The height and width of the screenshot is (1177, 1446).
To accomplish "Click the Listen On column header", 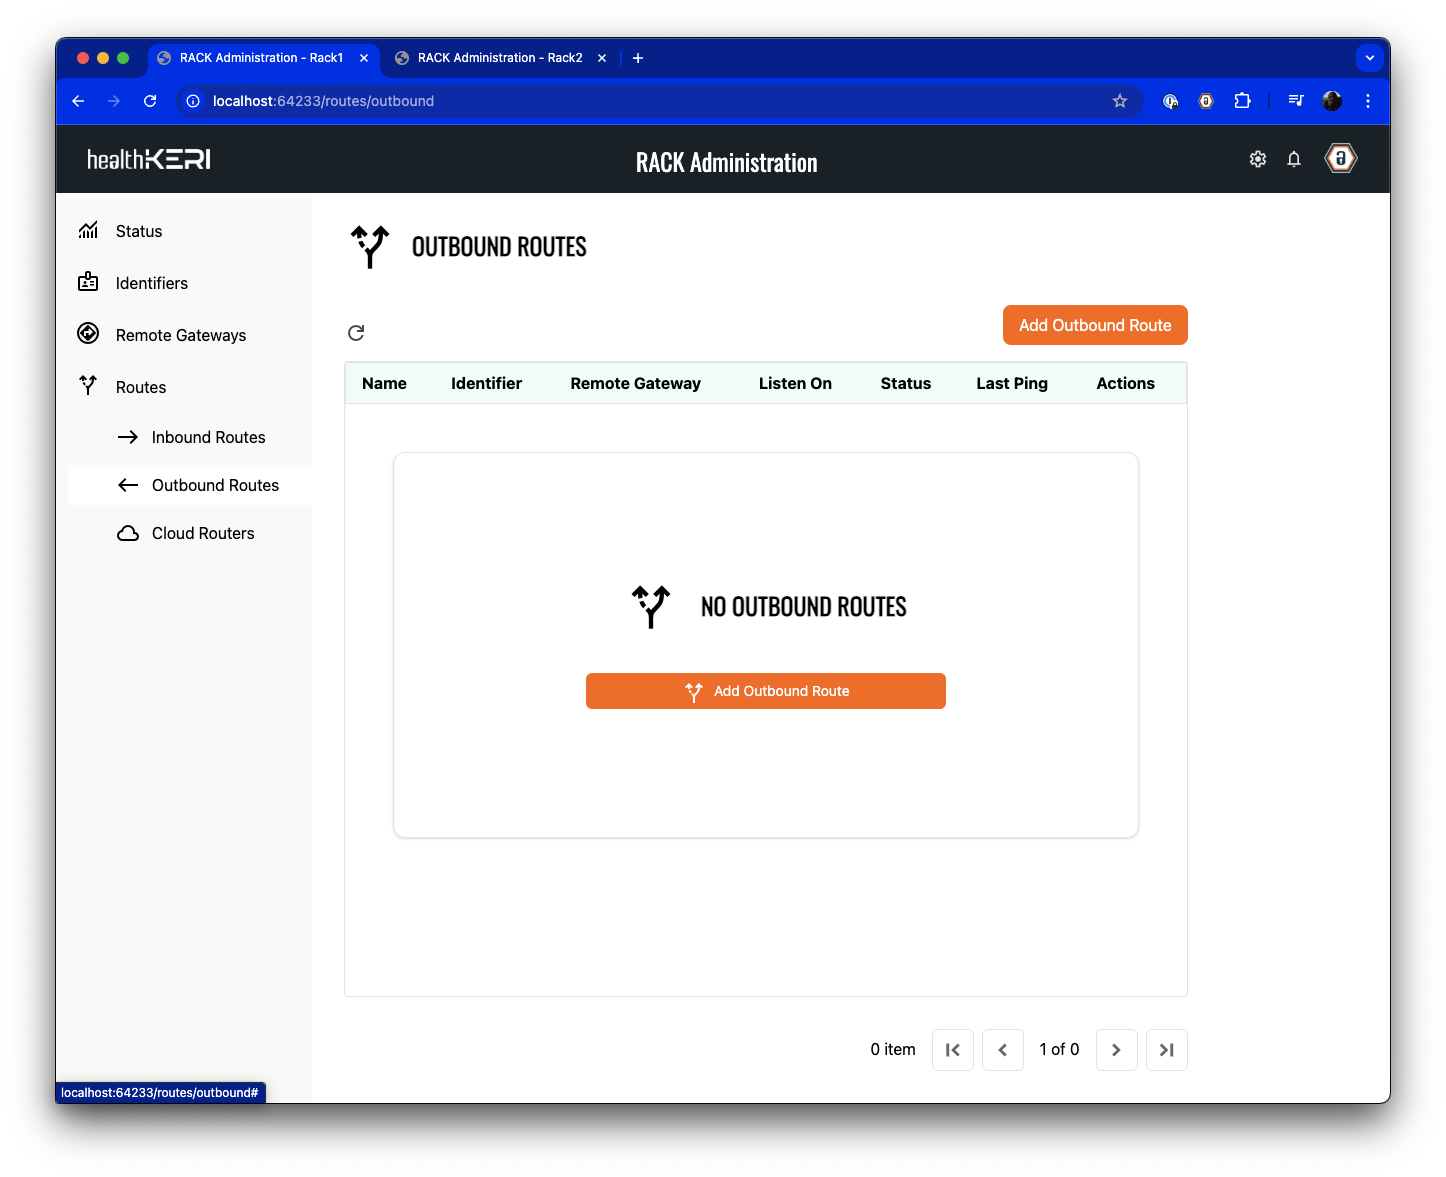I will coord(795,383).
